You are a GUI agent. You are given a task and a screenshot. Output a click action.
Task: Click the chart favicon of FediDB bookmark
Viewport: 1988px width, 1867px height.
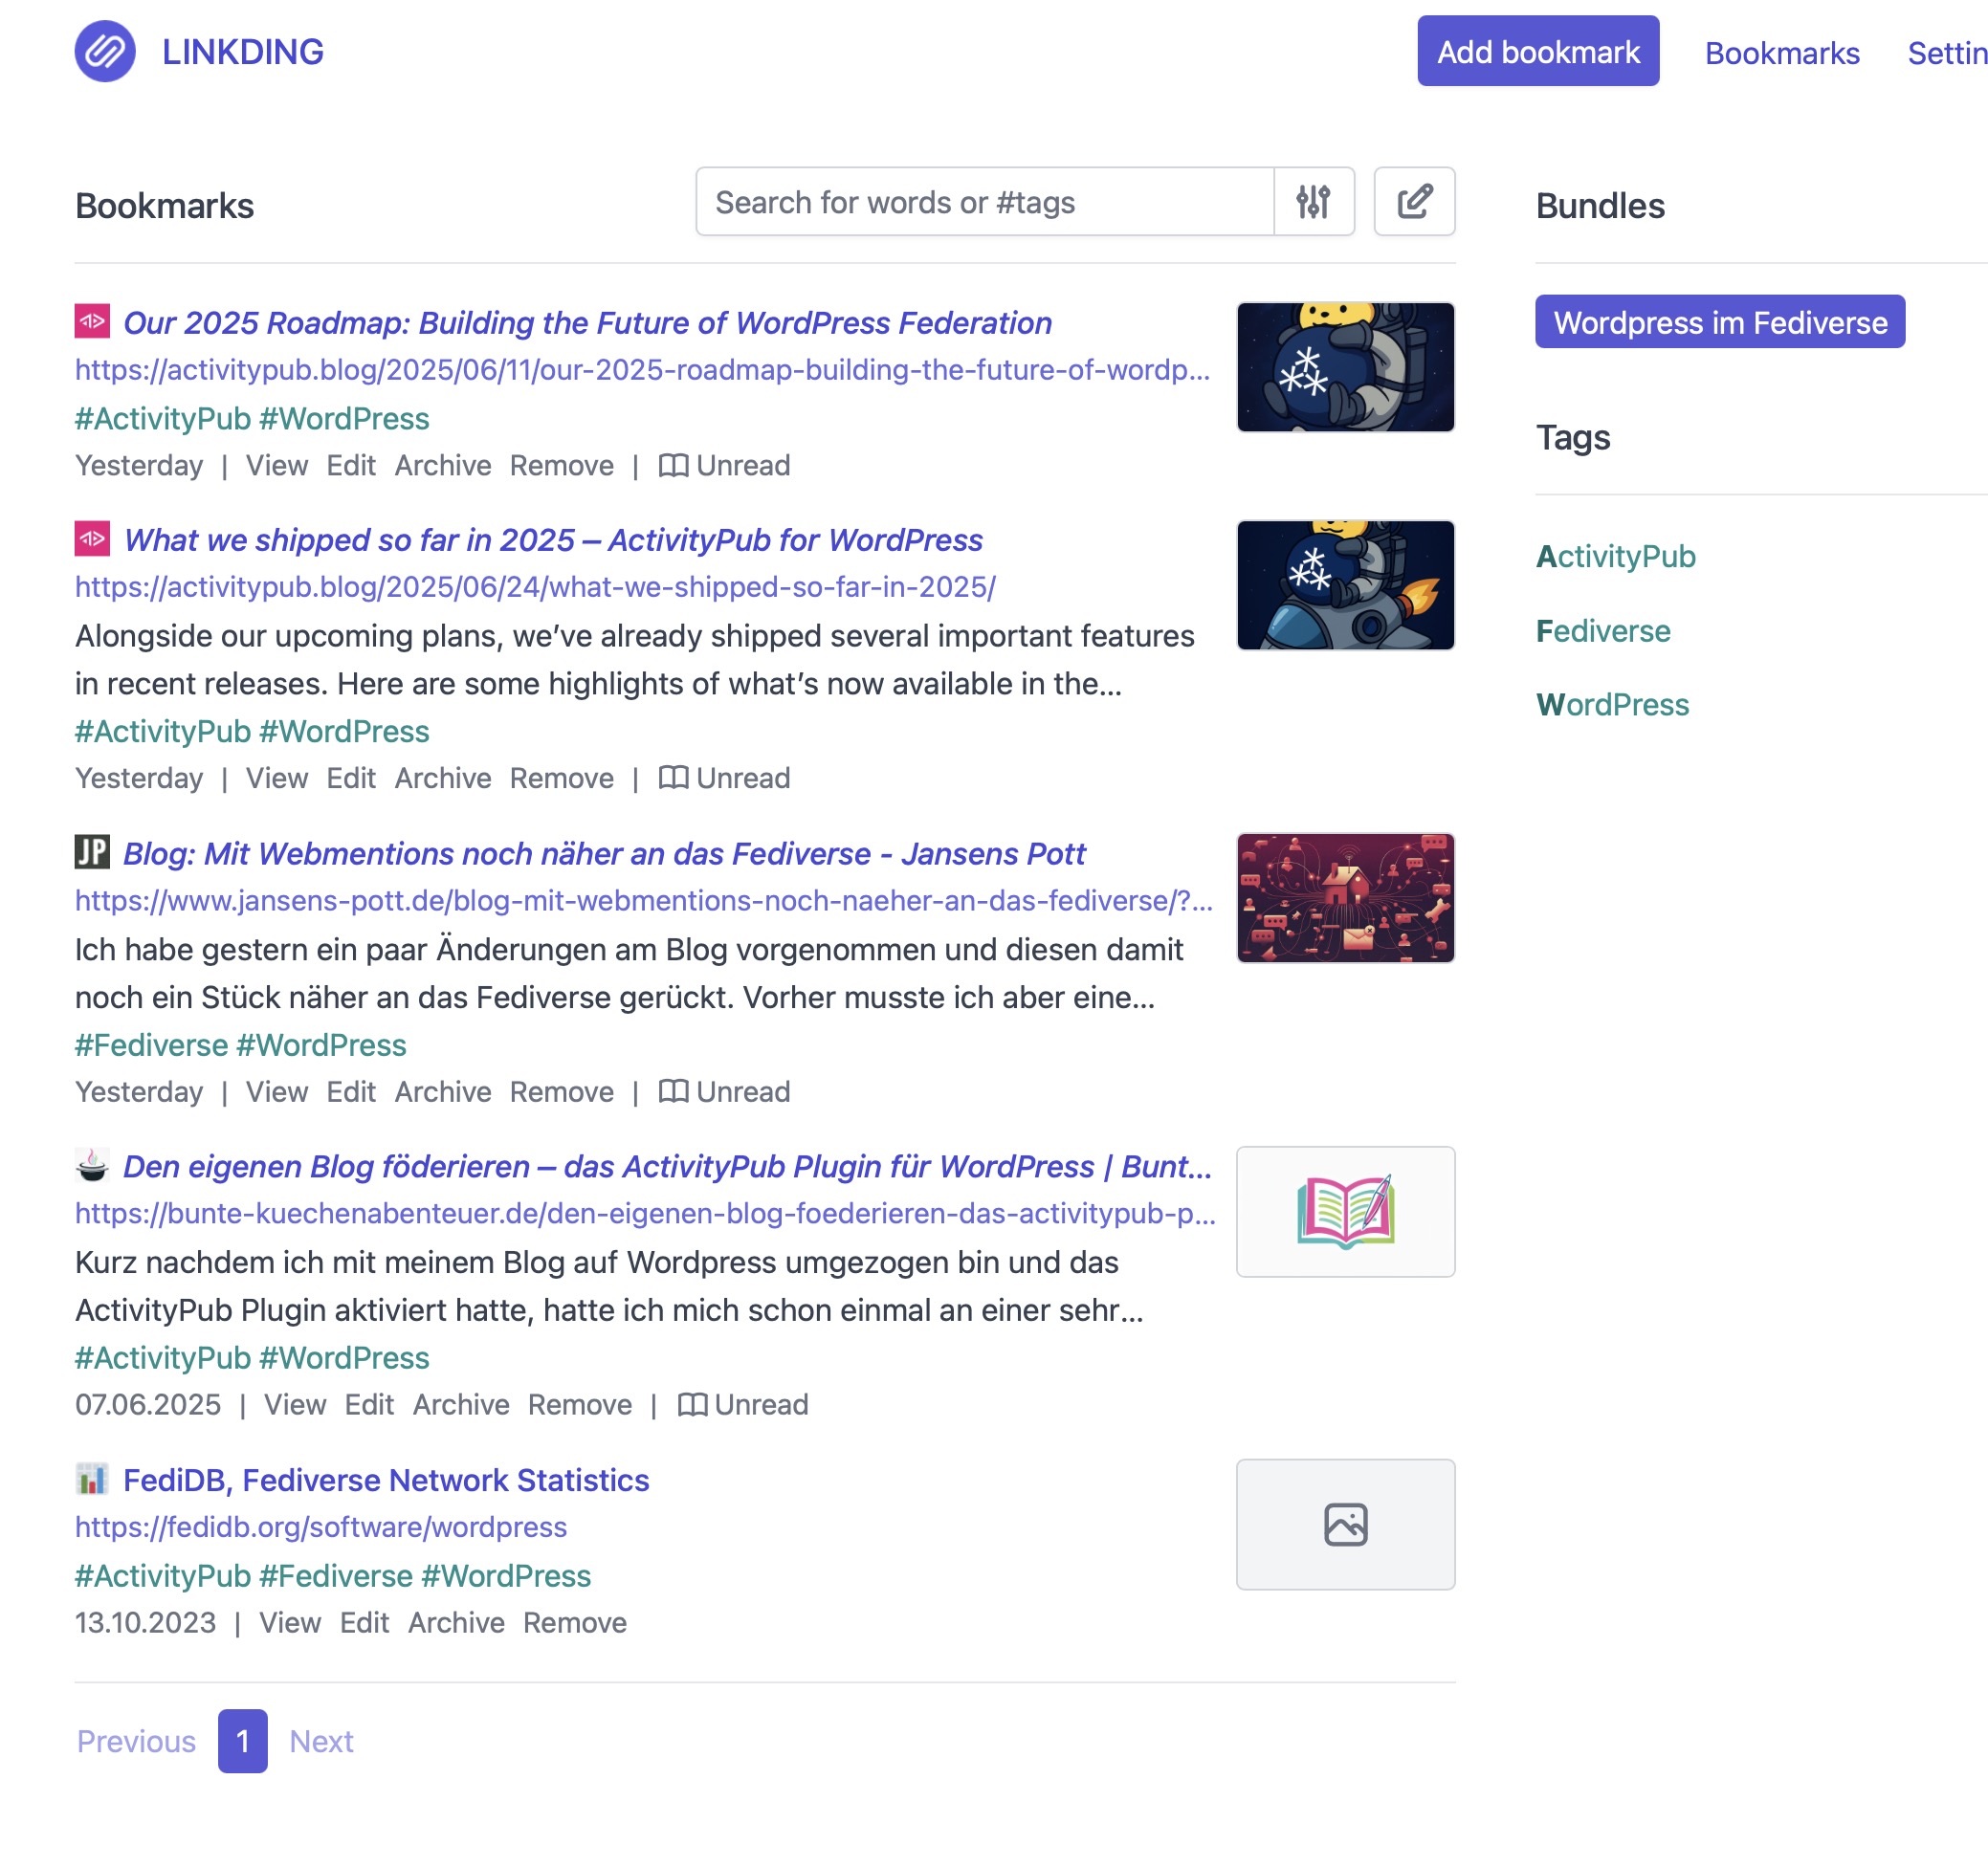pyautogui.click(x=92, y=1479)
